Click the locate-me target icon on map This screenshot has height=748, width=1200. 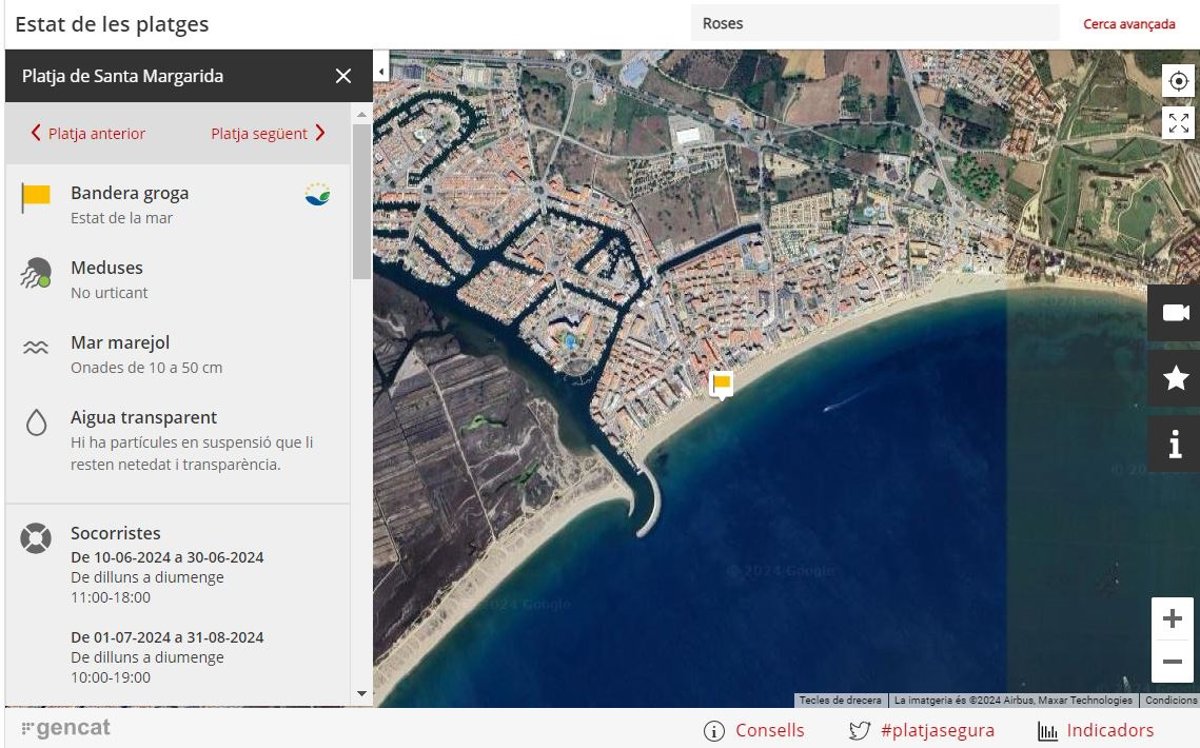[1178, 81]
